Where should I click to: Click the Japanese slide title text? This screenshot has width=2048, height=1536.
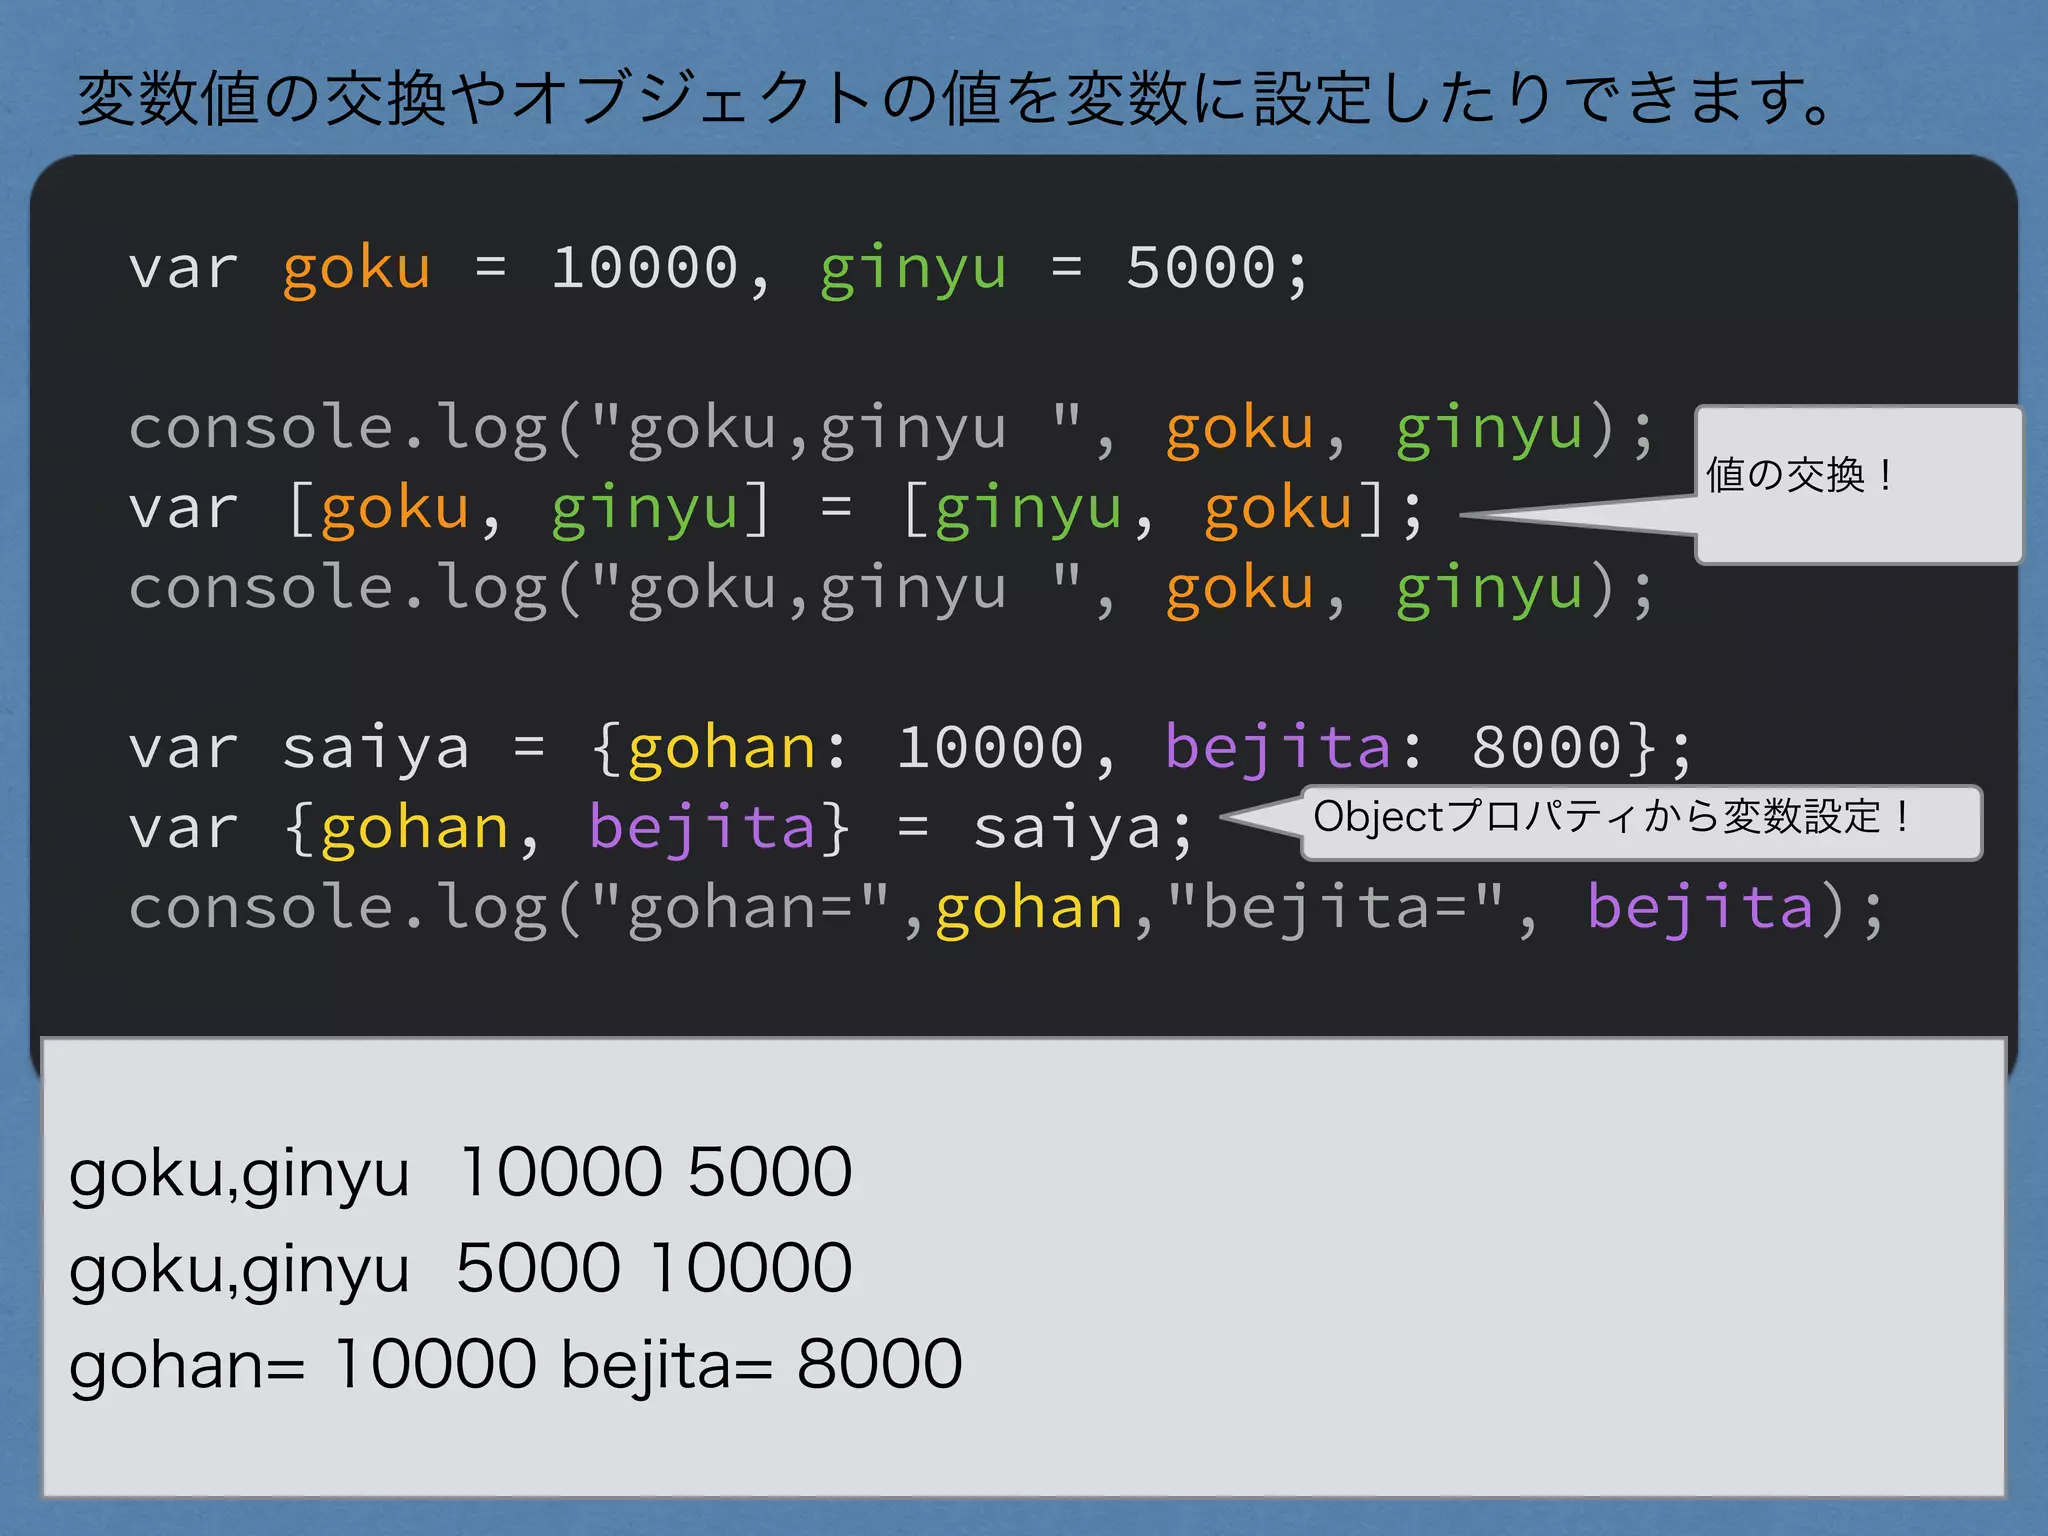click(955, 99)
